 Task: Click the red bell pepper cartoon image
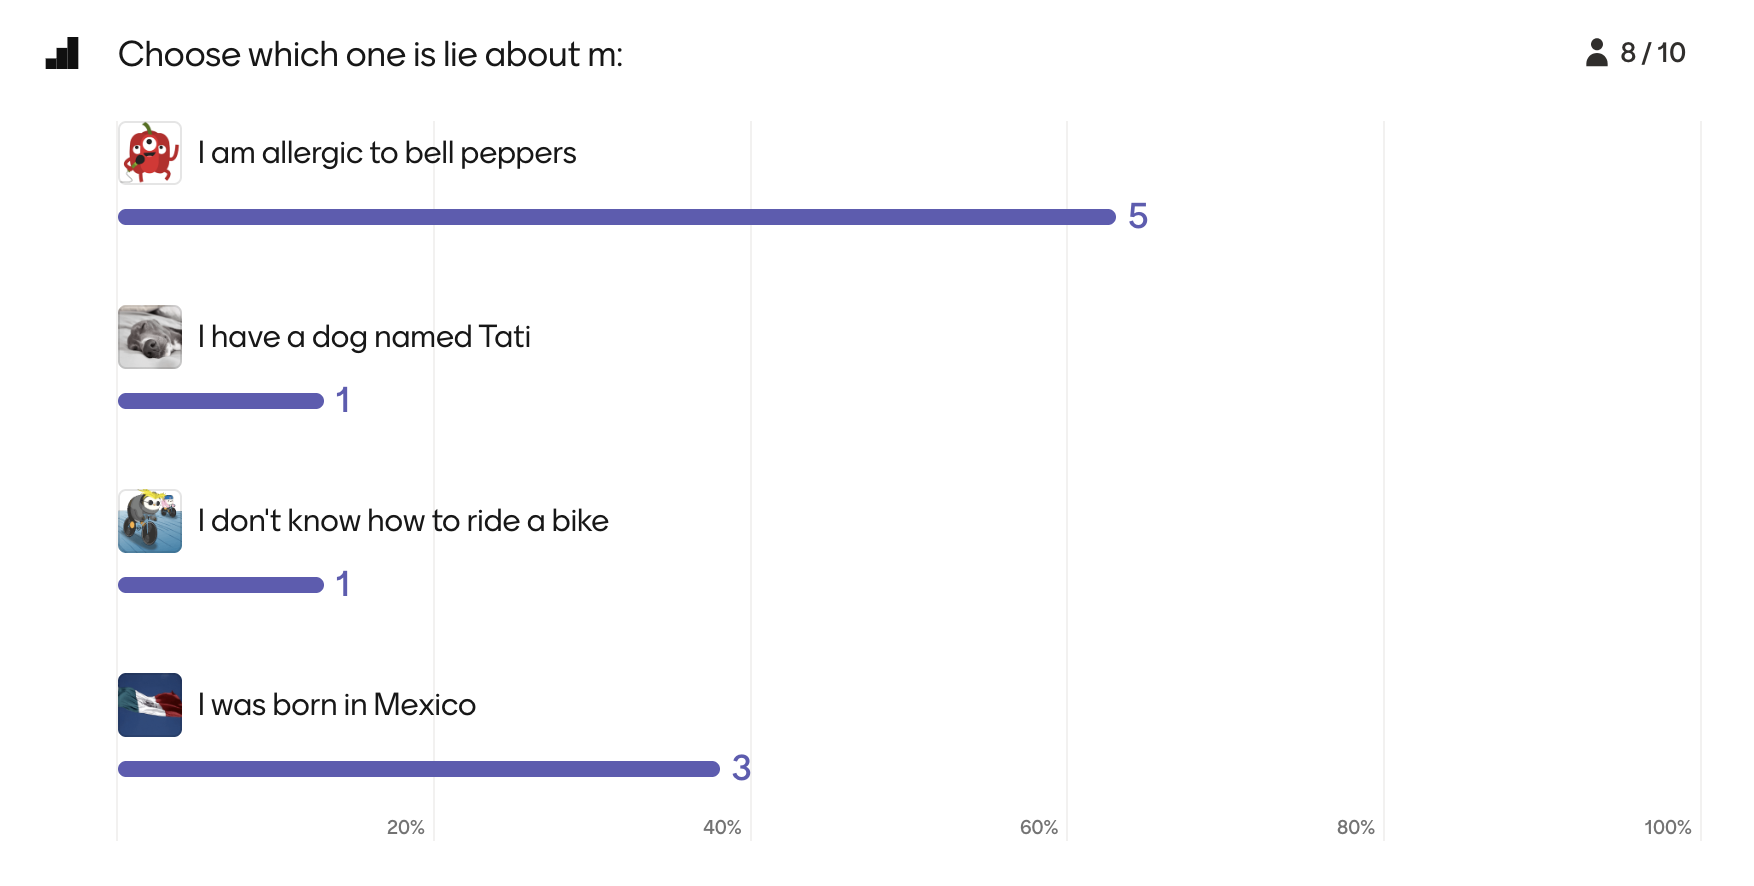[150, 153]
